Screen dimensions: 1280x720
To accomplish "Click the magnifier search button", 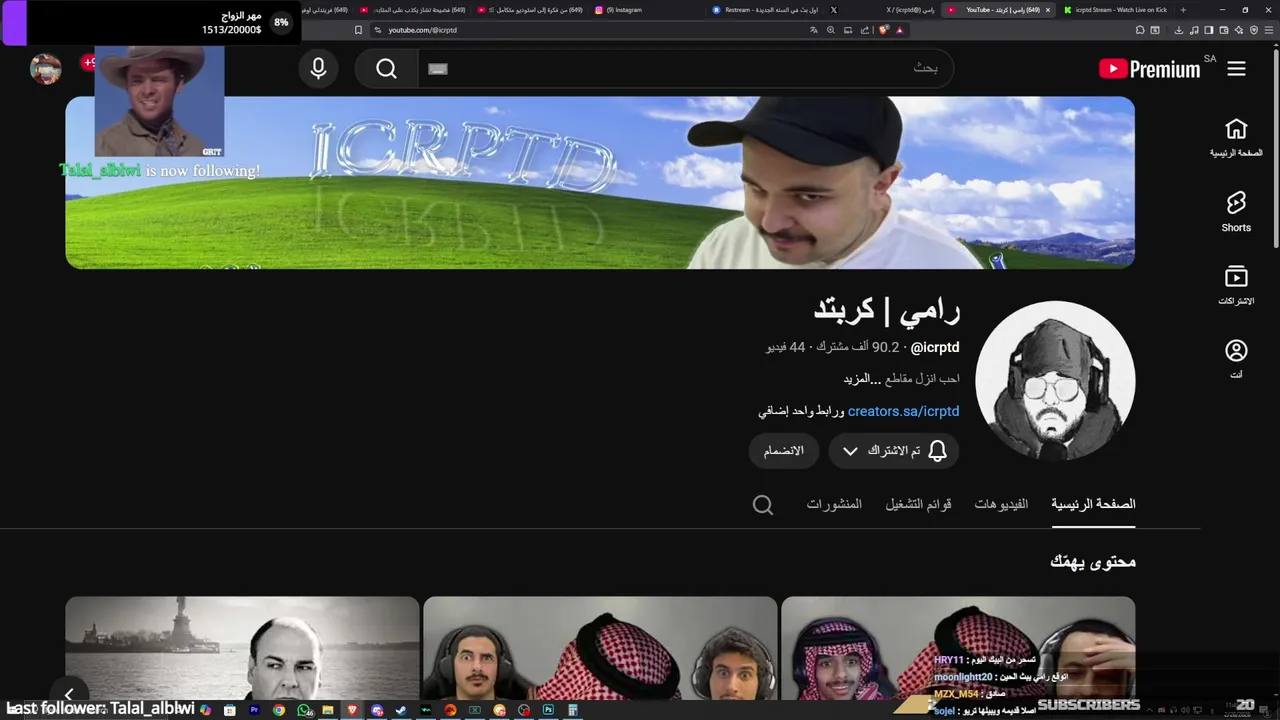I will click(x=386, y=69).
